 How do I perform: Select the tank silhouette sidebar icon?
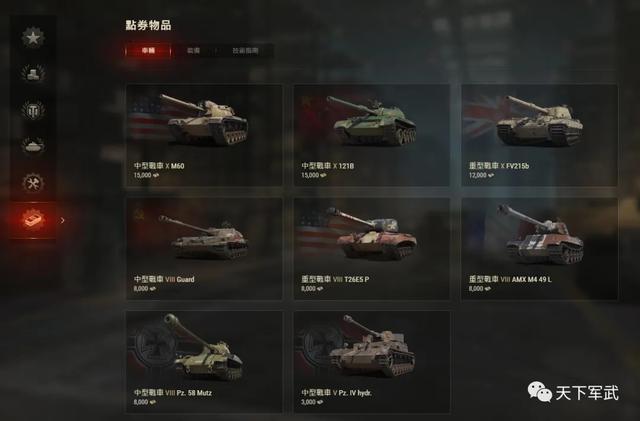tap(33, 146)
